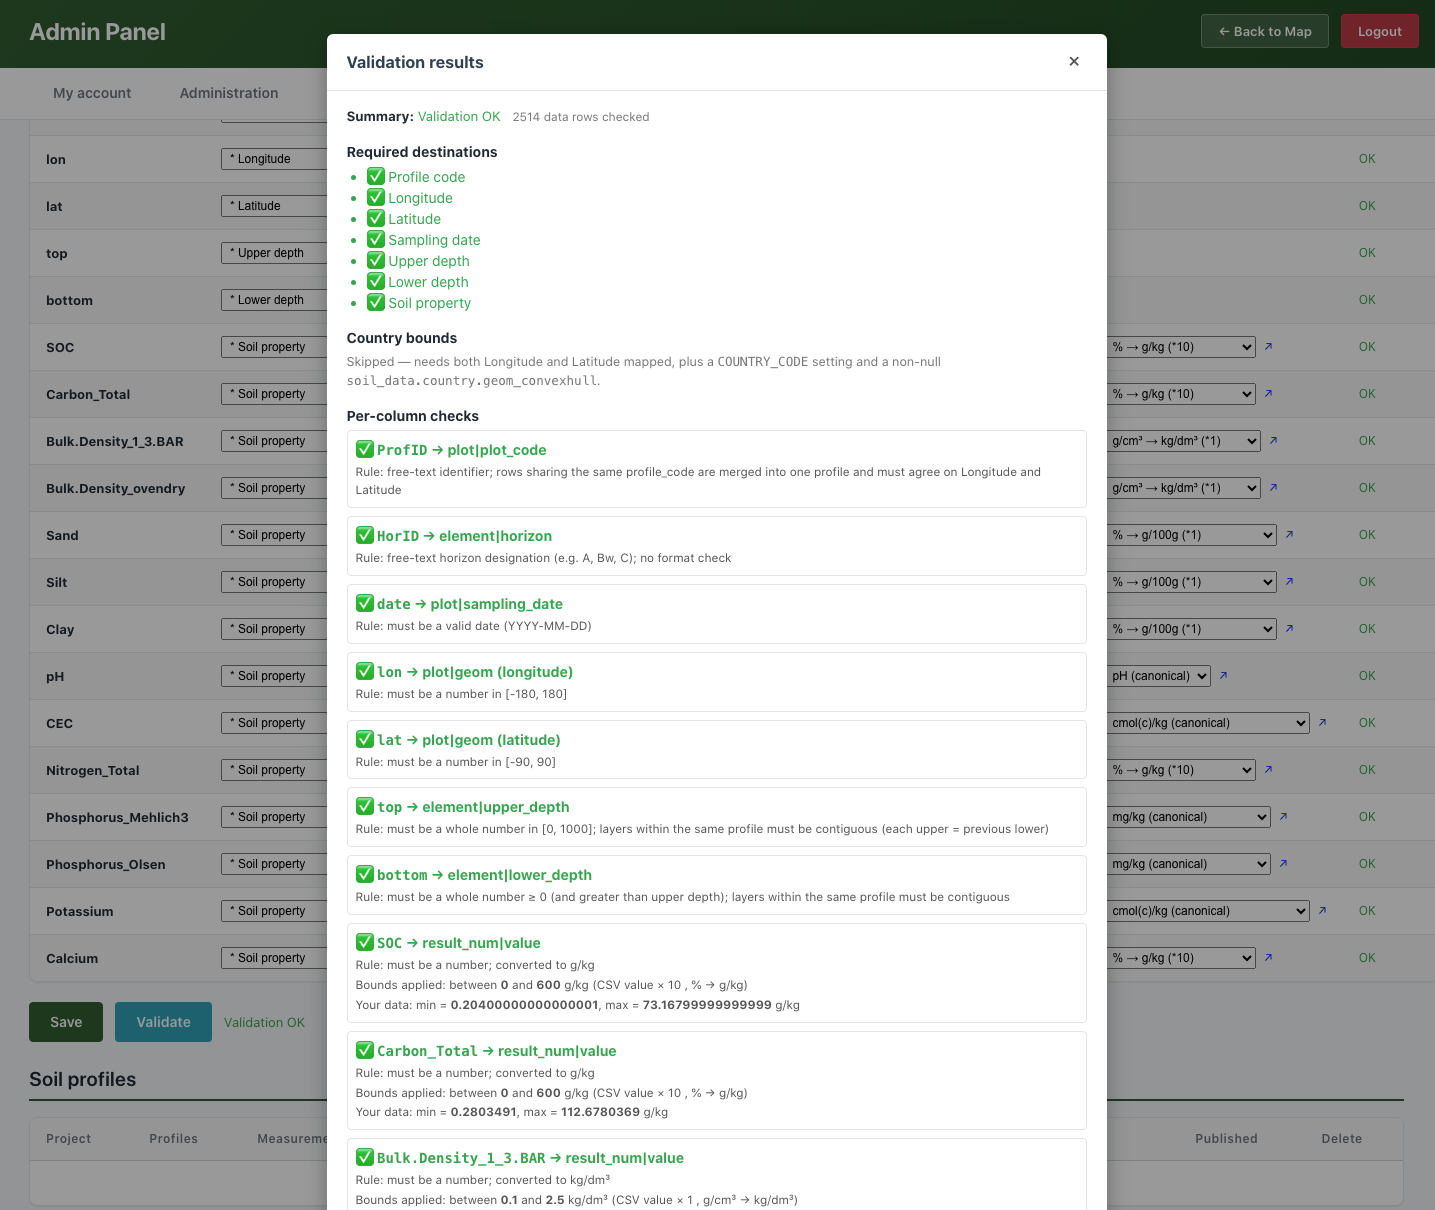Viewport: 1435px width, 1210px height.
Task: Open link icon in Sand row
Action: click(1289, 535)
